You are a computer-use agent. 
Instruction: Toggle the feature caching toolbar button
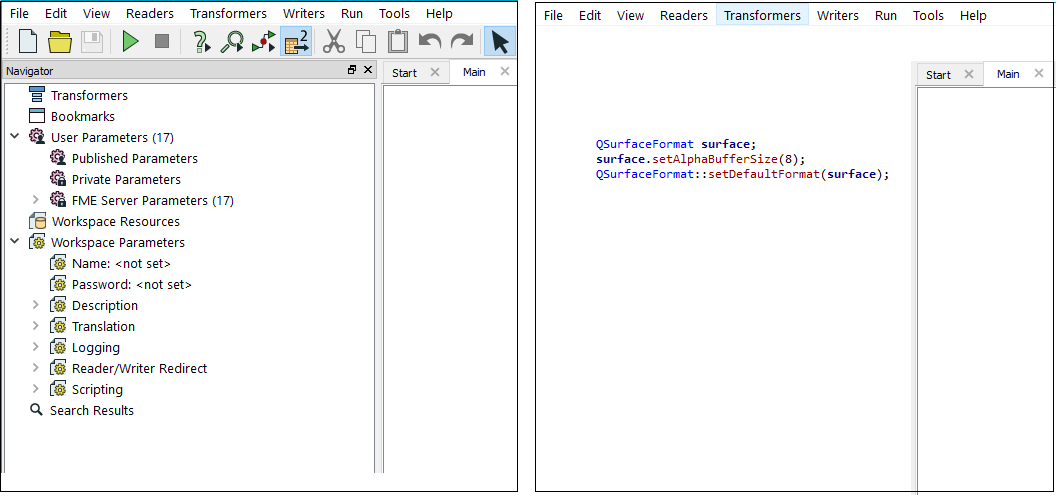pos(296,42)
